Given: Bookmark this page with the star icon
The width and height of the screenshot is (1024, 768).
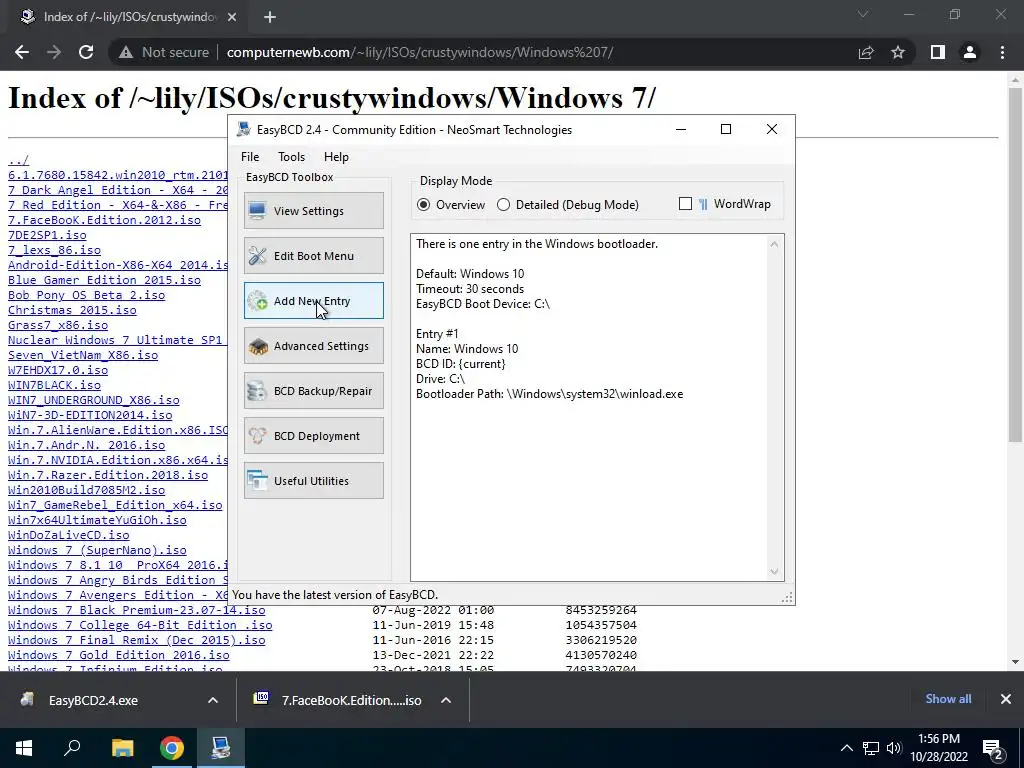Looking at the screenshot, I should click(898, 52).
